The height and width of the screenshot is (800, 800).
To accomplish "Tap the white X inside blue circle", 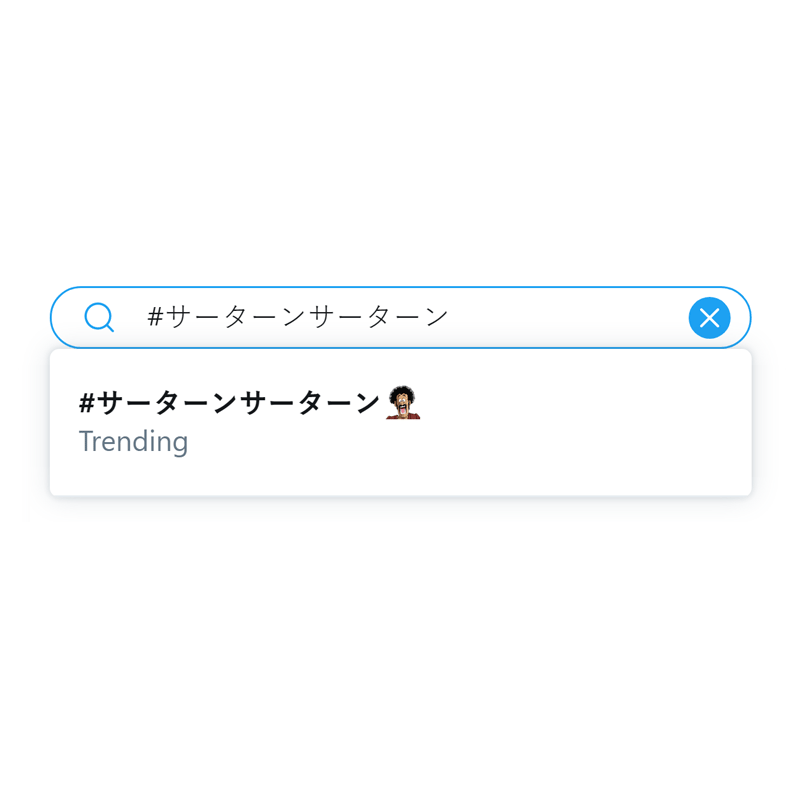I will coord(709,318).
